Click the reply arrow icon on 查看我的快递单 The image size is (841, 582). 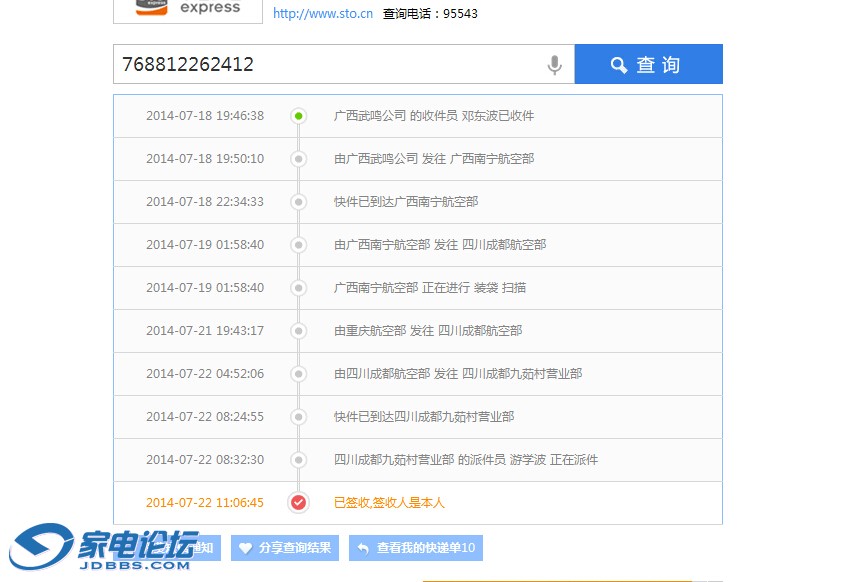point(363,548)
